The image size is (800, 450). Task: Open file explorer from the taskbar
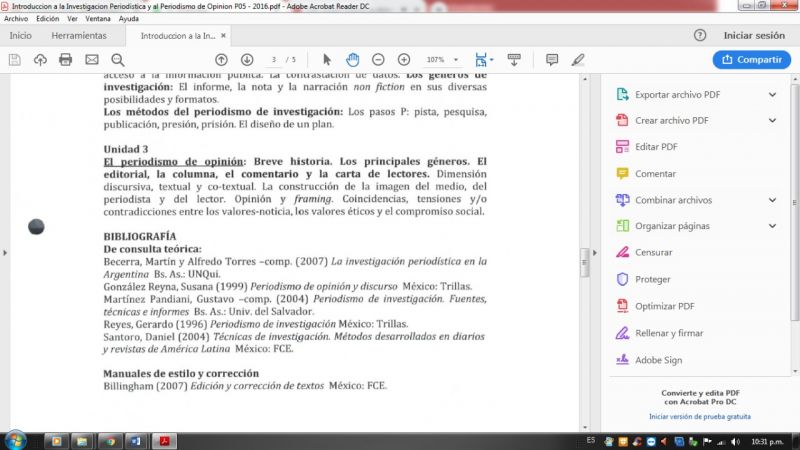click(x=82, y=441)
